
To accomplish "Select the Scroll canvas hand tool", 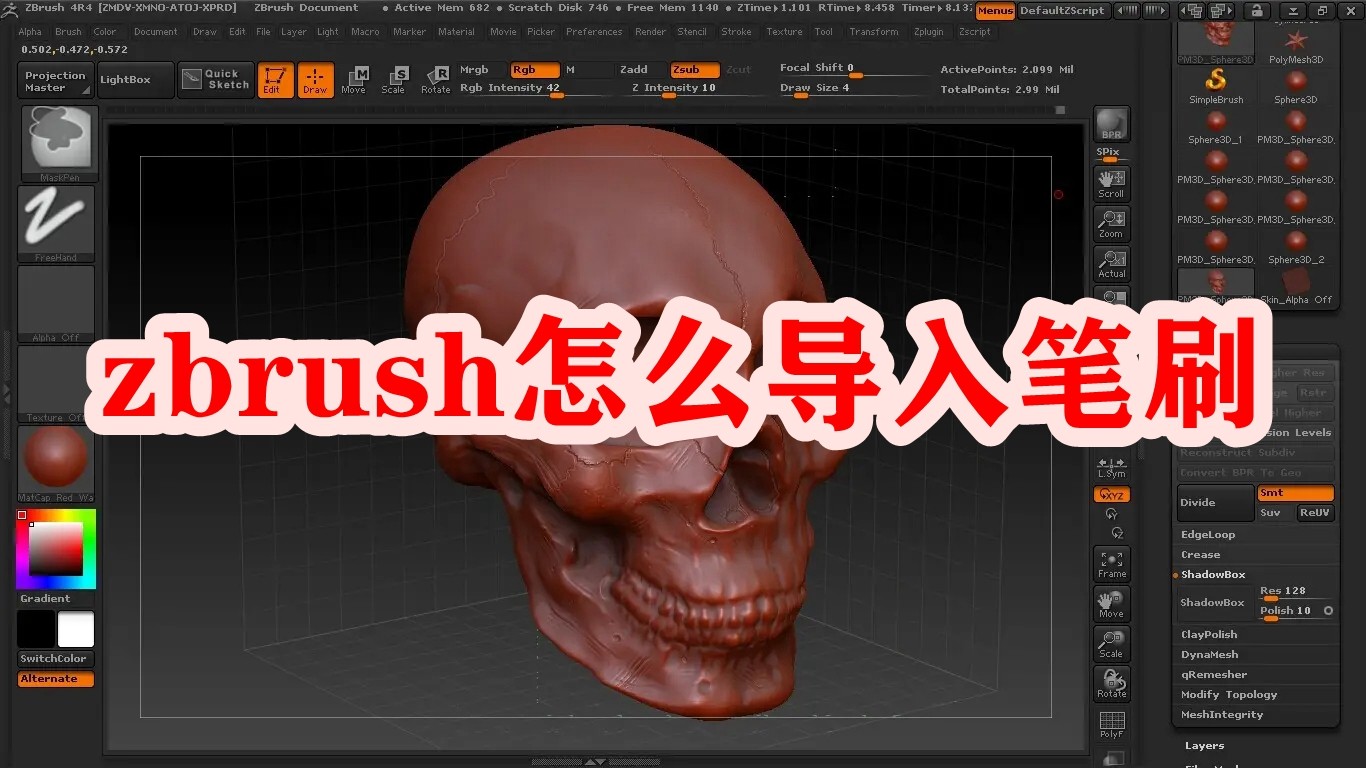I will point(1111,183).
